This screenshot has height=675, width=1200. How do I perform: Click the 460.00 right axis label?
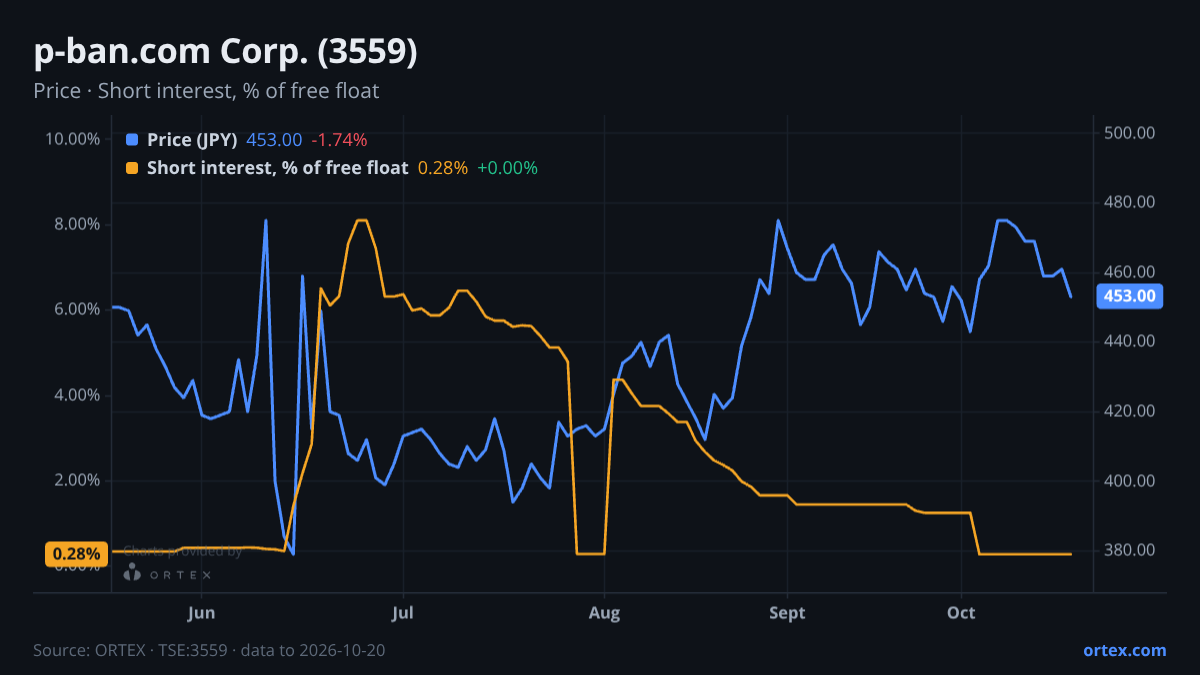1130,272
